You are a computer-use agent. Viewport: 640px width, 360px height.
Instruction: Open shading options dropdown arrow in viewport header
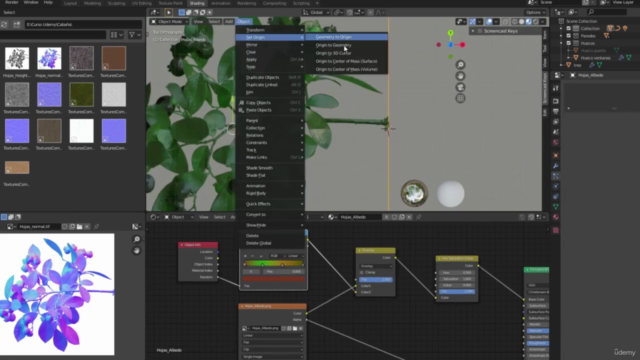pyautogui.click(x=543, y=22)
